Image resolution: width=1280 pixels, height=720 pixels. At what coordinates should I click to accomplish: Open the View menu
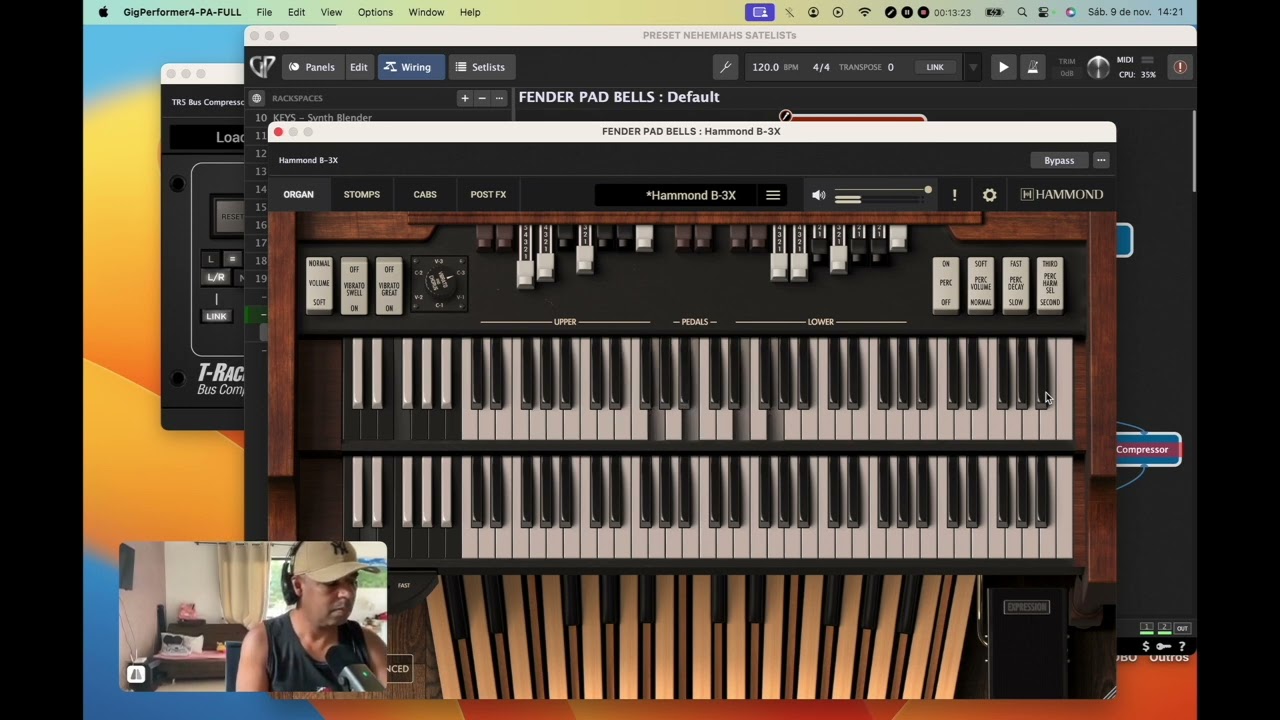(331, 12)
